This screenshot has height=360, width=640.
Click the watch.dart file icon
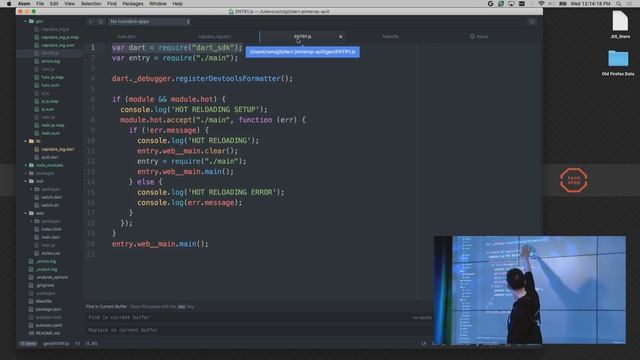(37, 197)
